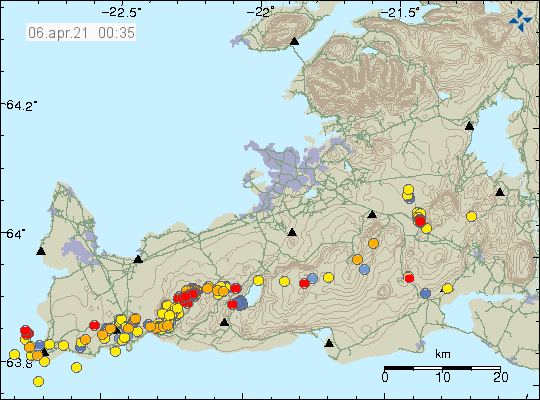Click the orange dot below the triangle station near 64°

pos(373,244)
